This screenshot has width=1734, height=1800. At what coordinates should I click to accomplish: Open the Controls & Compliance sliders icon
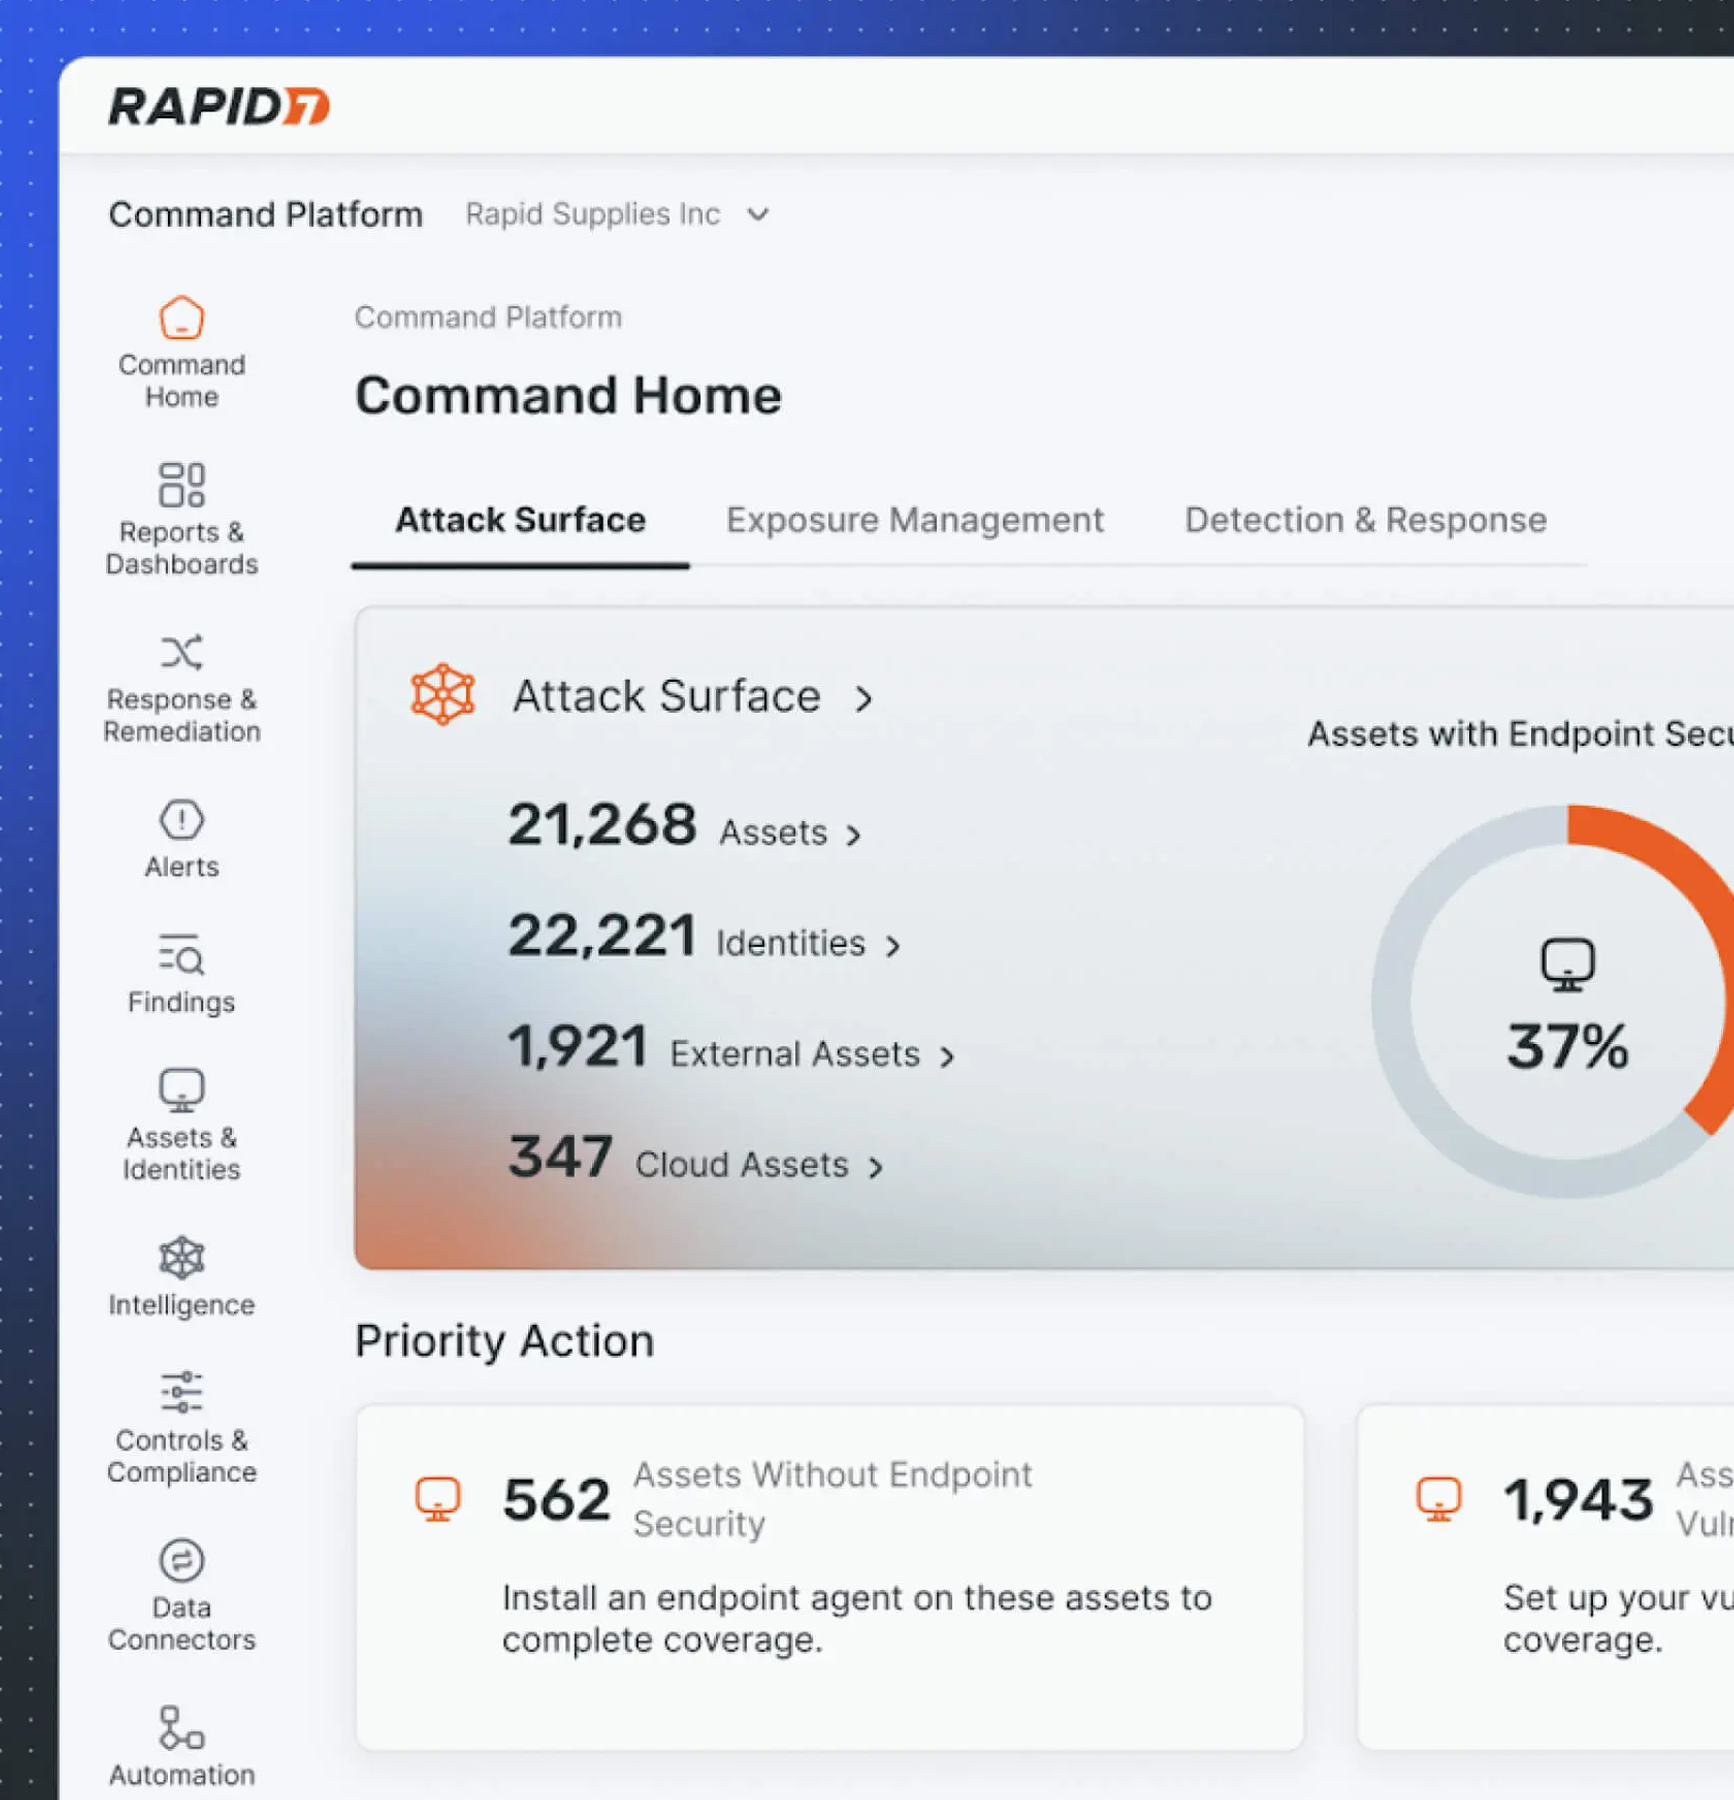pyautogui.click(x=181, y=1392)
